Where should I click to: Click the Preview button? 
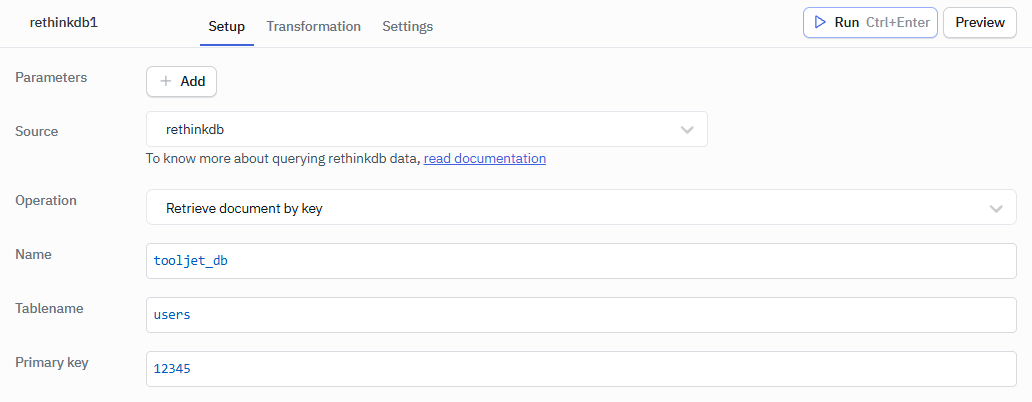[979, 22]
